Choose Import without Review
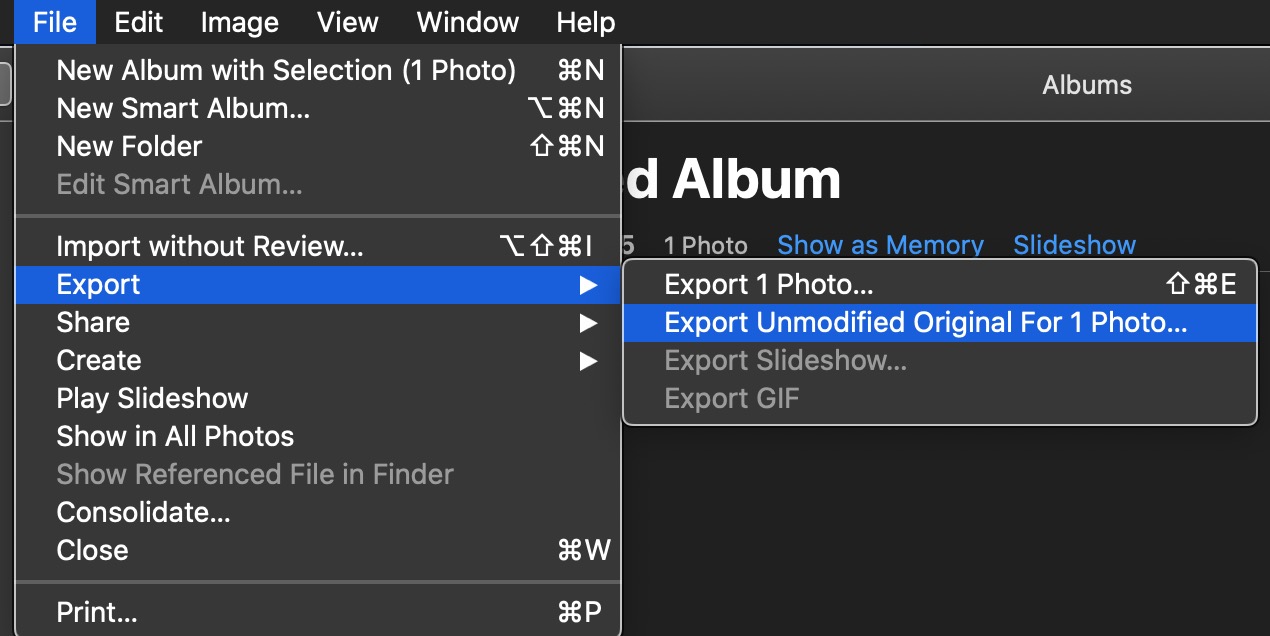This screenshot has width=1270, height=636. point(318,246)
